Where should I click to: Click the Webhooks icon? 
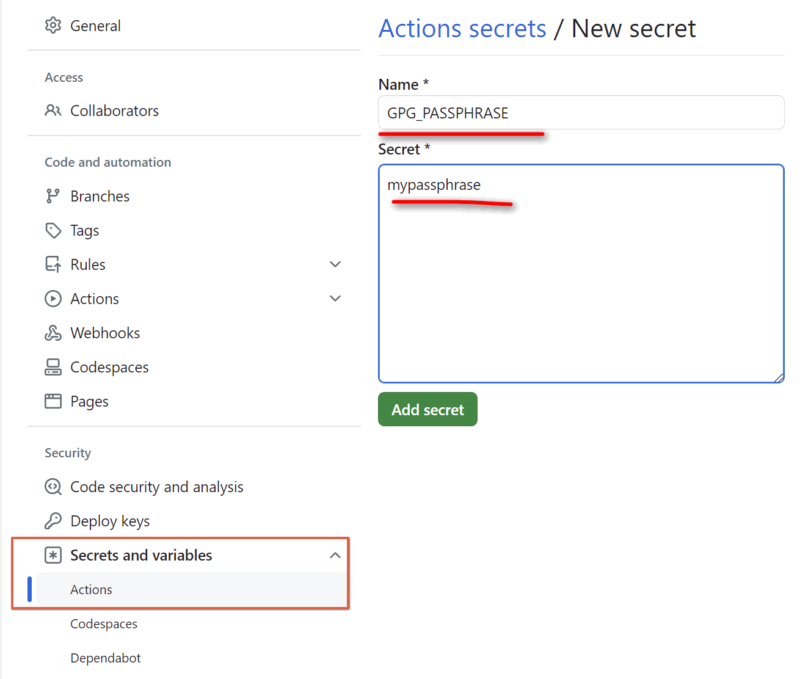click(53, 333)
